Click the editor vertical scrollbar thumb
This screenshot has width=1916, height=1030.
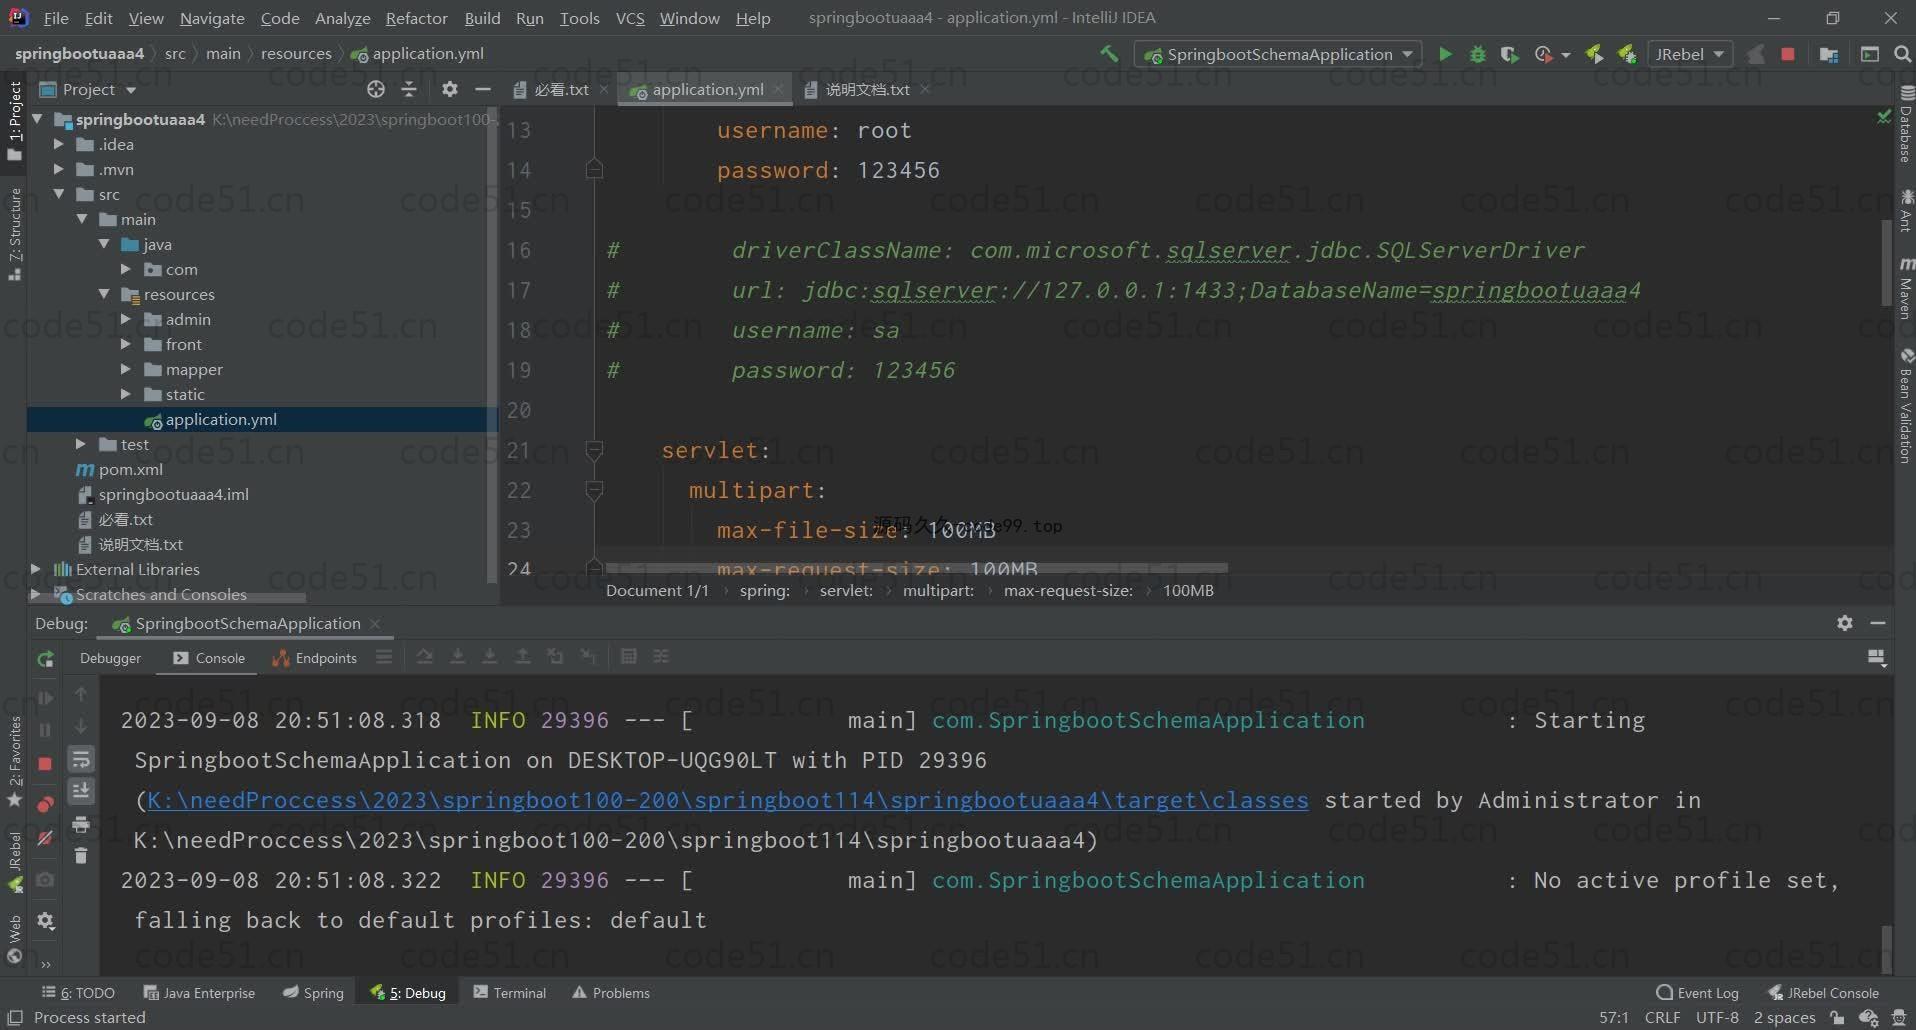click(1886, 262)
